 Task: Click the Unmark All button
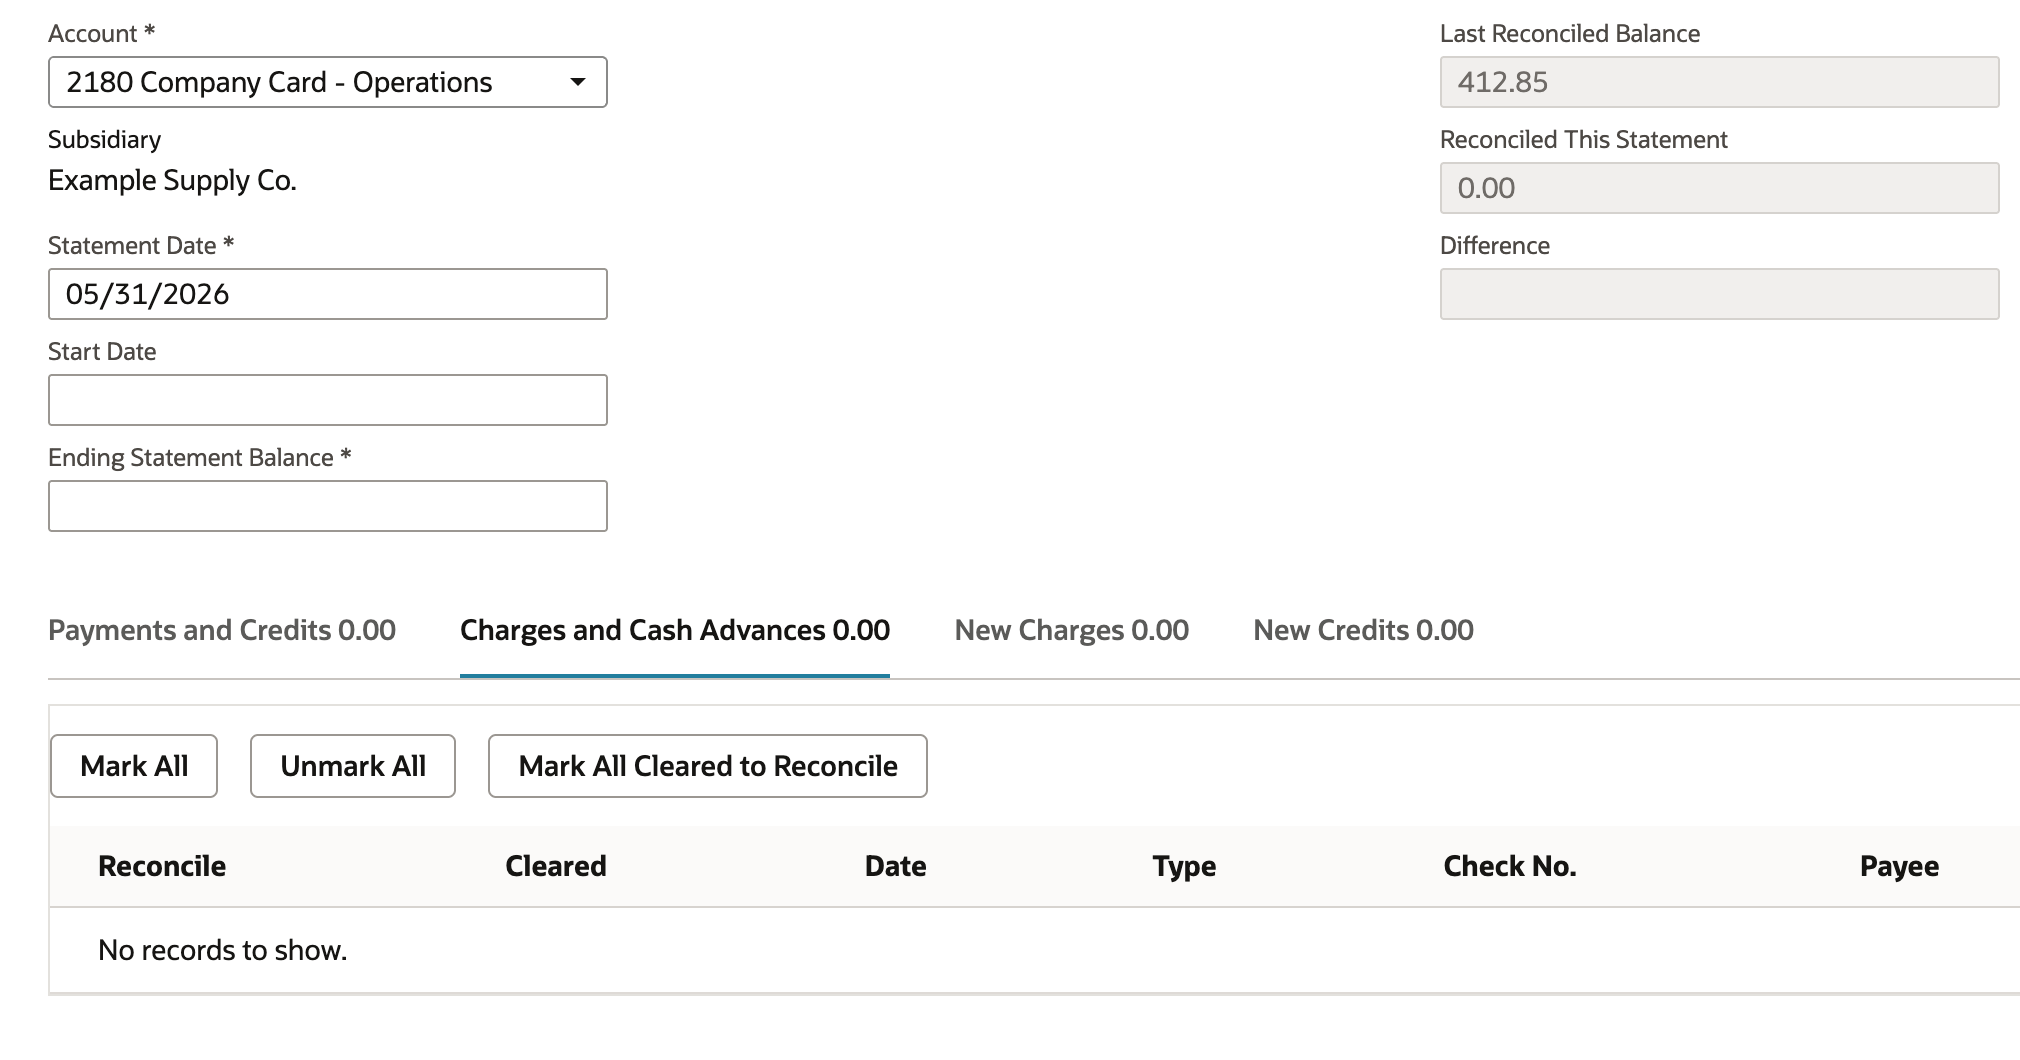coord(353,766)
